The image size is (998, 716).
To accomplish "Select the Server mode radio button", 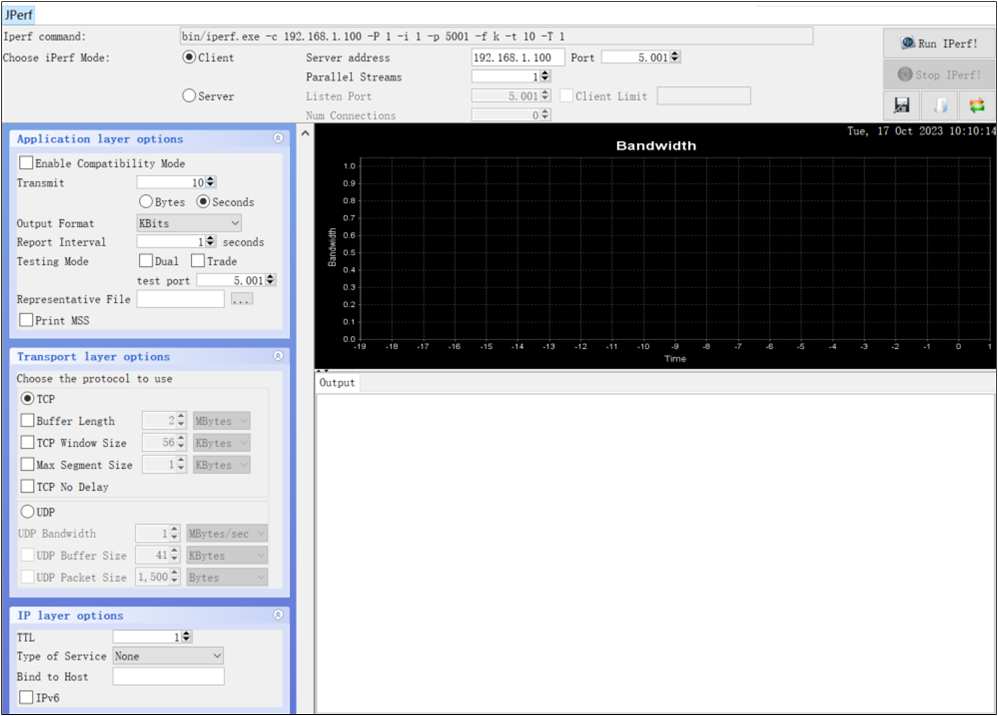I will tap(189, 96).
